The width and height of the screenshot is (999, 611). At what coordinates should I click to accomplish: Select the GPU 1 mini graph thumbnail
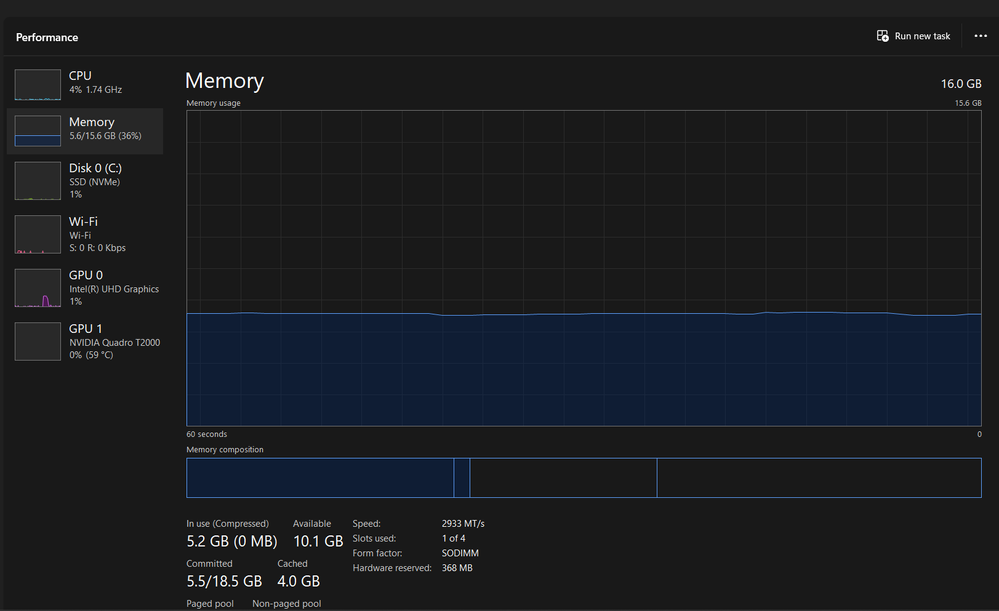[38, 341]
